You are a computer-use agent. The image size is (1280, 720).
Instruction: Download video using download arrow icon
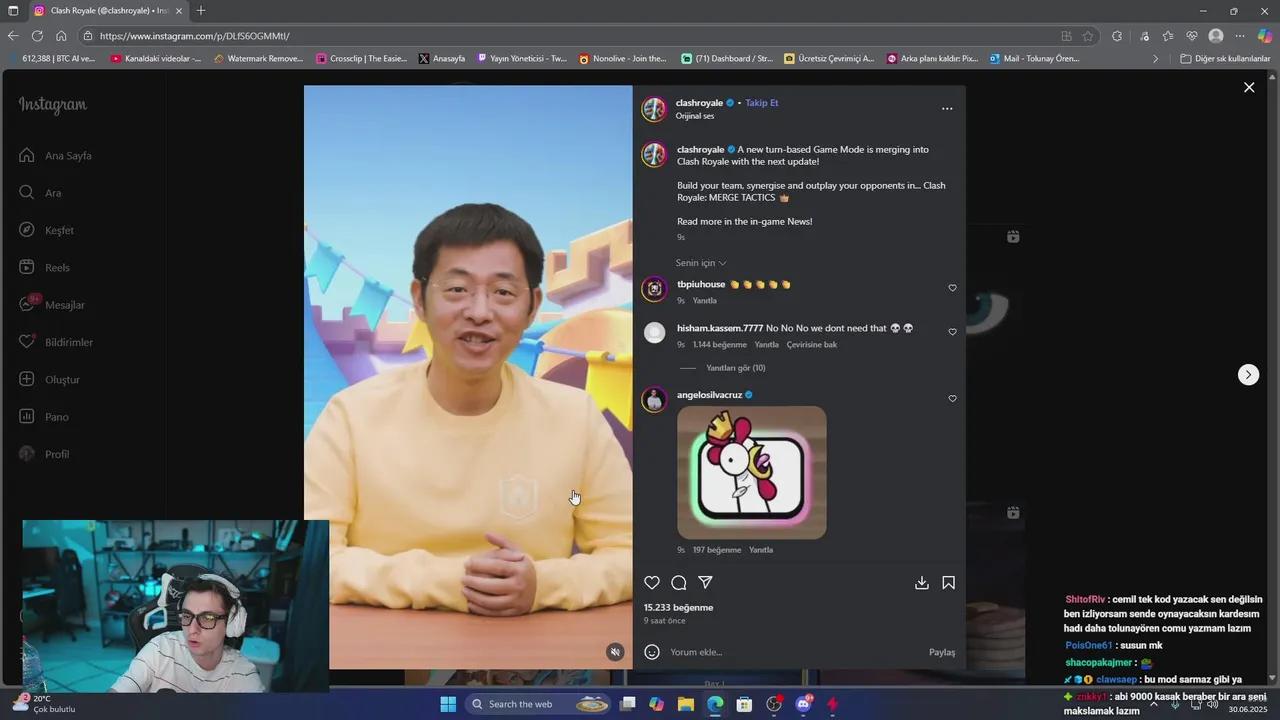(922, 583)
